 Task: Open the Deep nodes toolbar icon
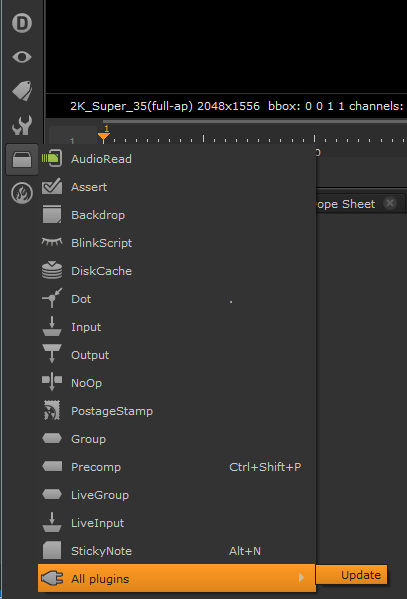22,23
